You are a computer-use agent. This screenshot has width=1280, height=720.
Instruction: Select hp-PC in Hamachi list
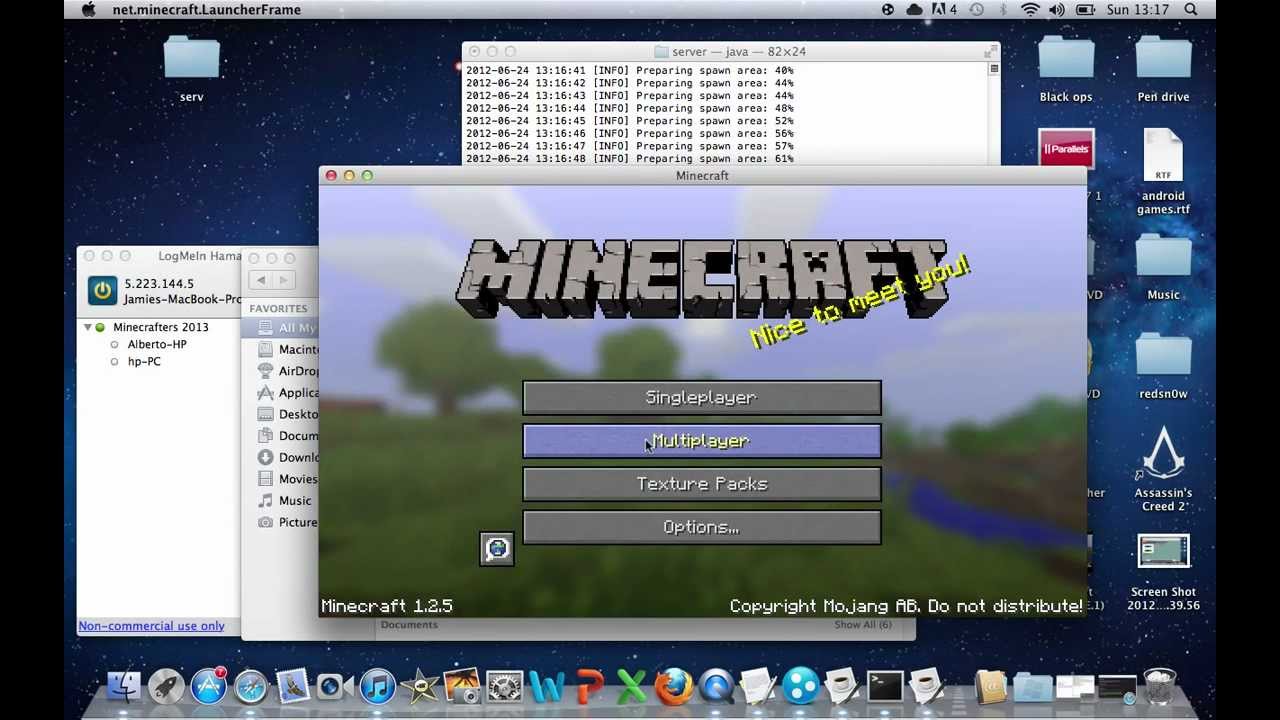click(x=144, y=361)
